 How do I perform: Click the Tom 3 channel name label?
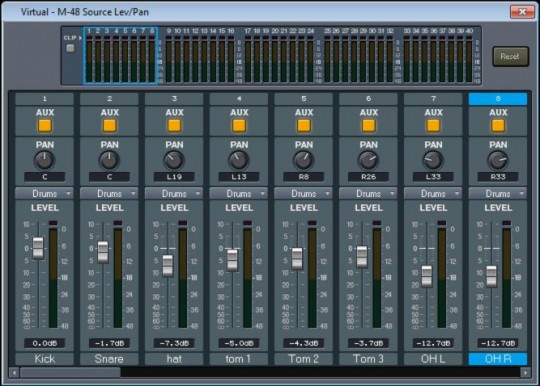coord(368,359)
